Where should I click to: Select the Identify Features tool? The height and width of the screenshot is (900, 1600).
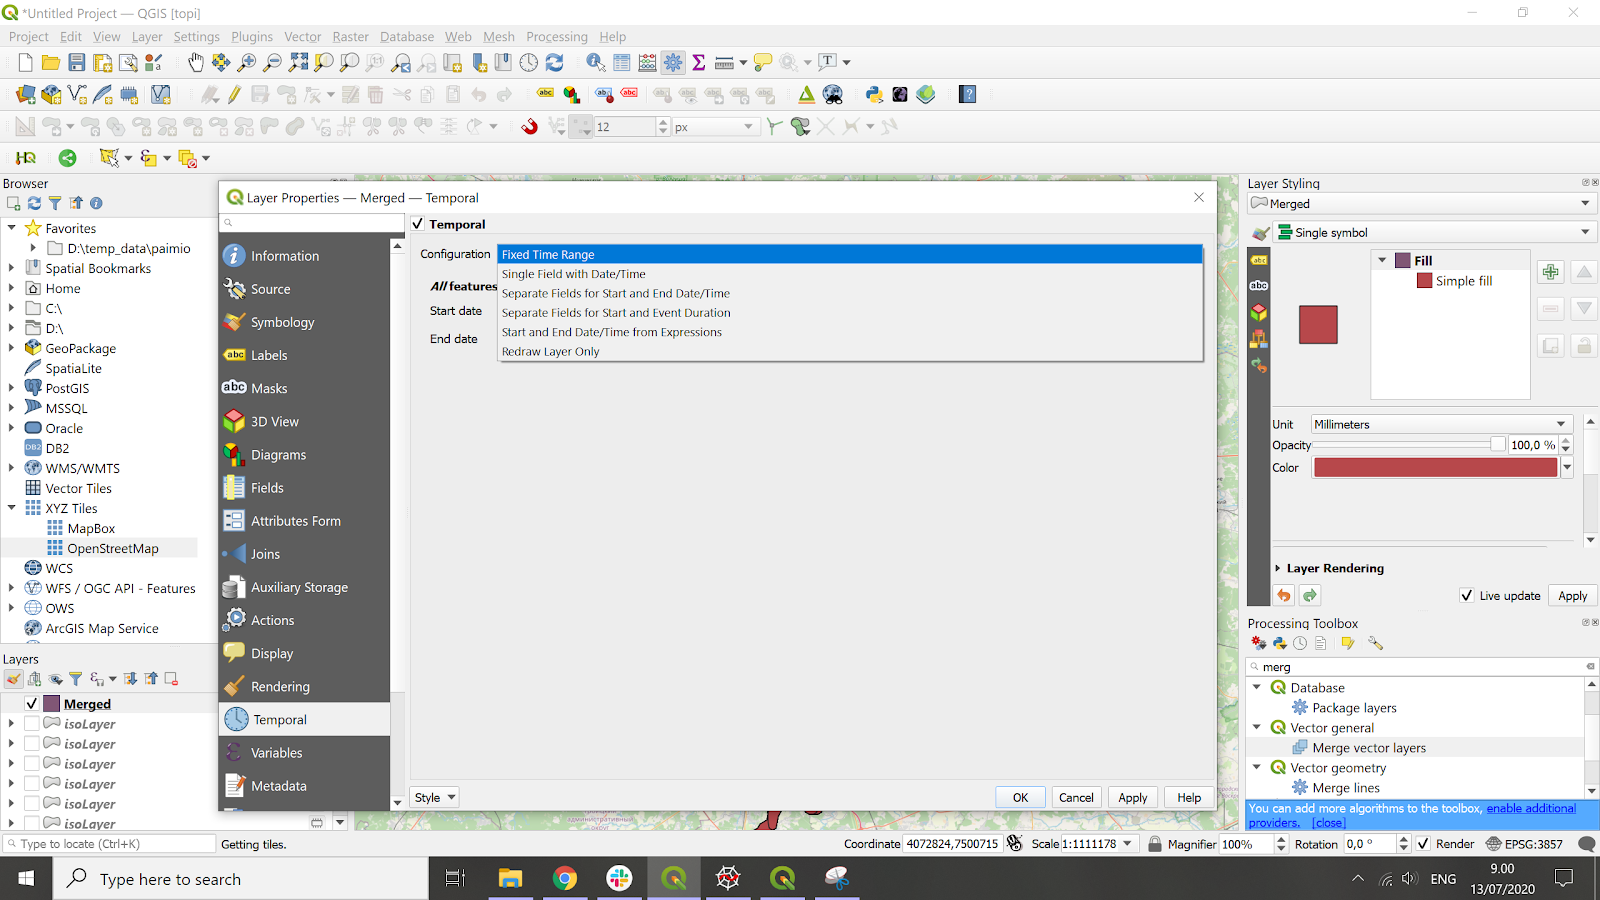point(596,63)
